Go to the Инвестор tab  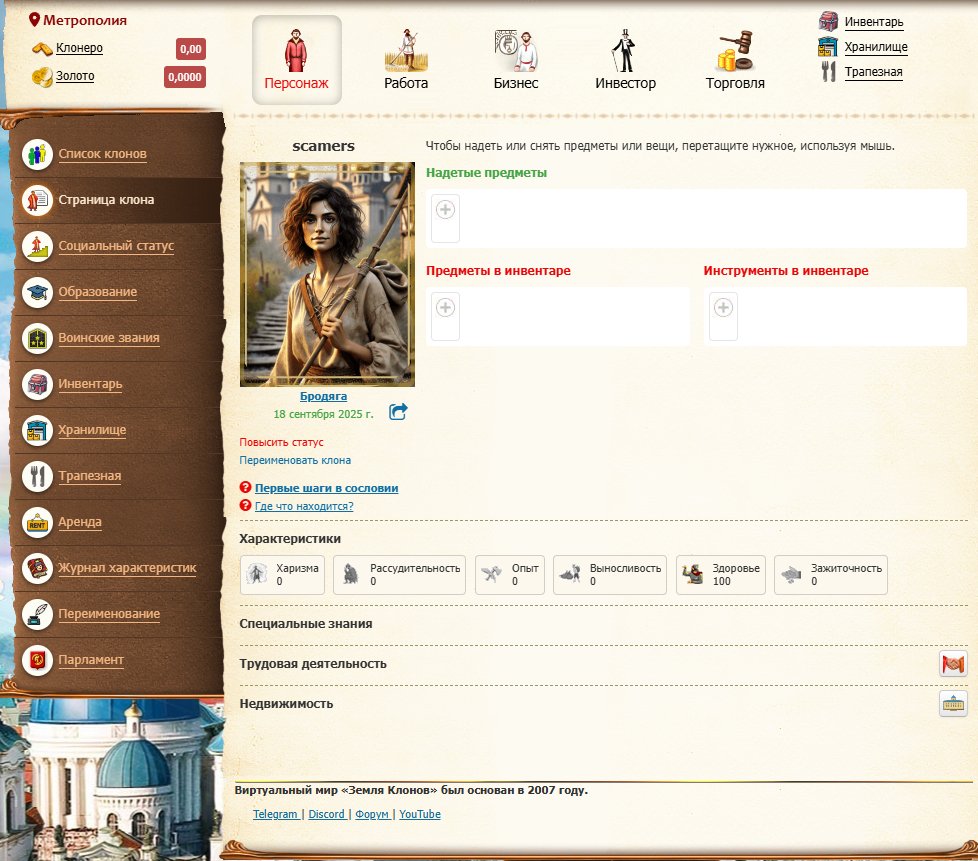(x=625, y=60)
